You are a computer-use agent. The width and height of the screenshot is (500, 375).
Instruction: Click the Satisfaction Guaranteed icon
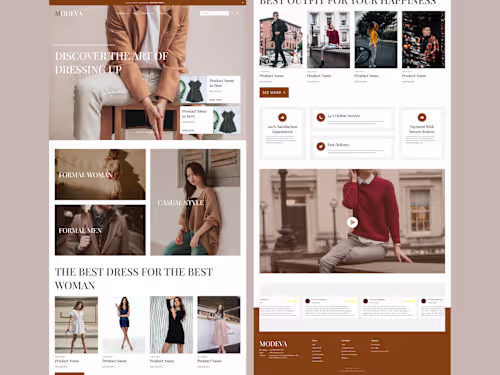[x=282, y=117]
